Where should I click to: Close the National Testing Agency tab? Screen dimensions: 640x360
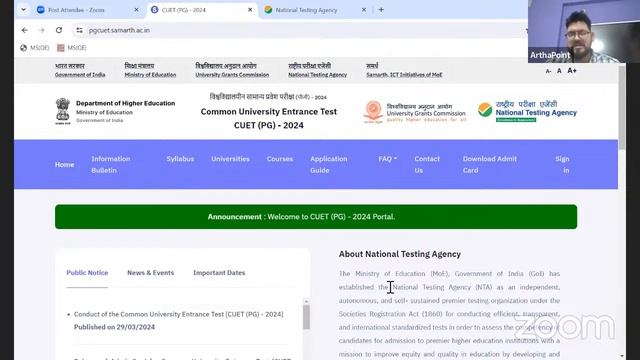(364, 10)
